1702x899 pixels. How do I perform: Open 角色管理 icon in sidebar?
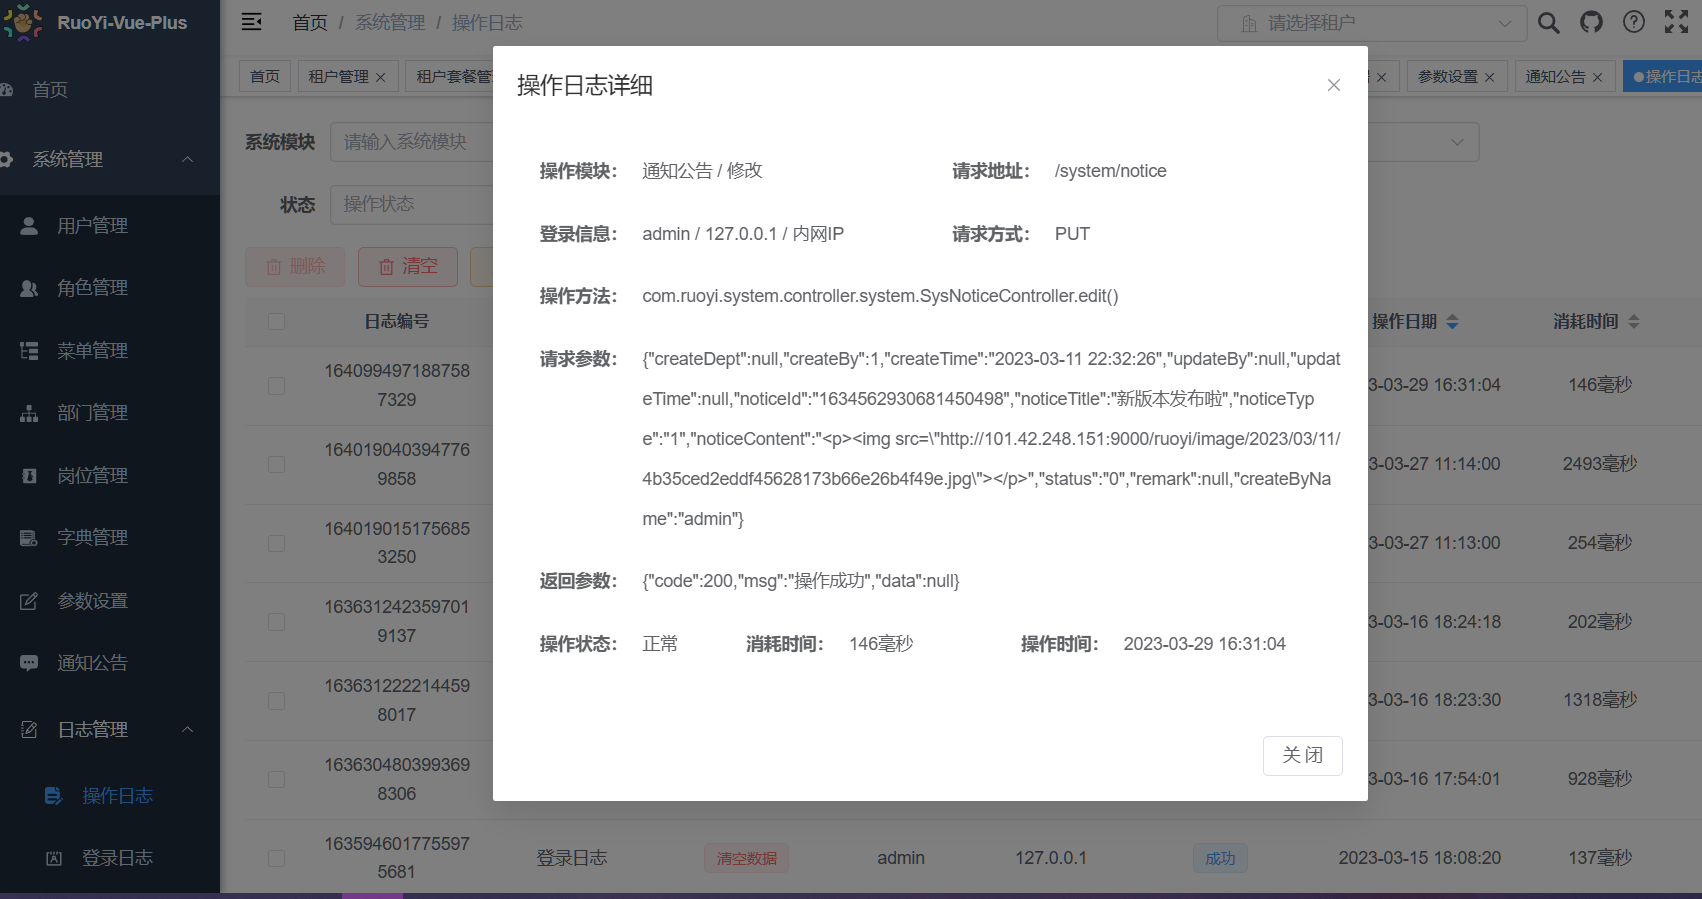coord(29,288)
